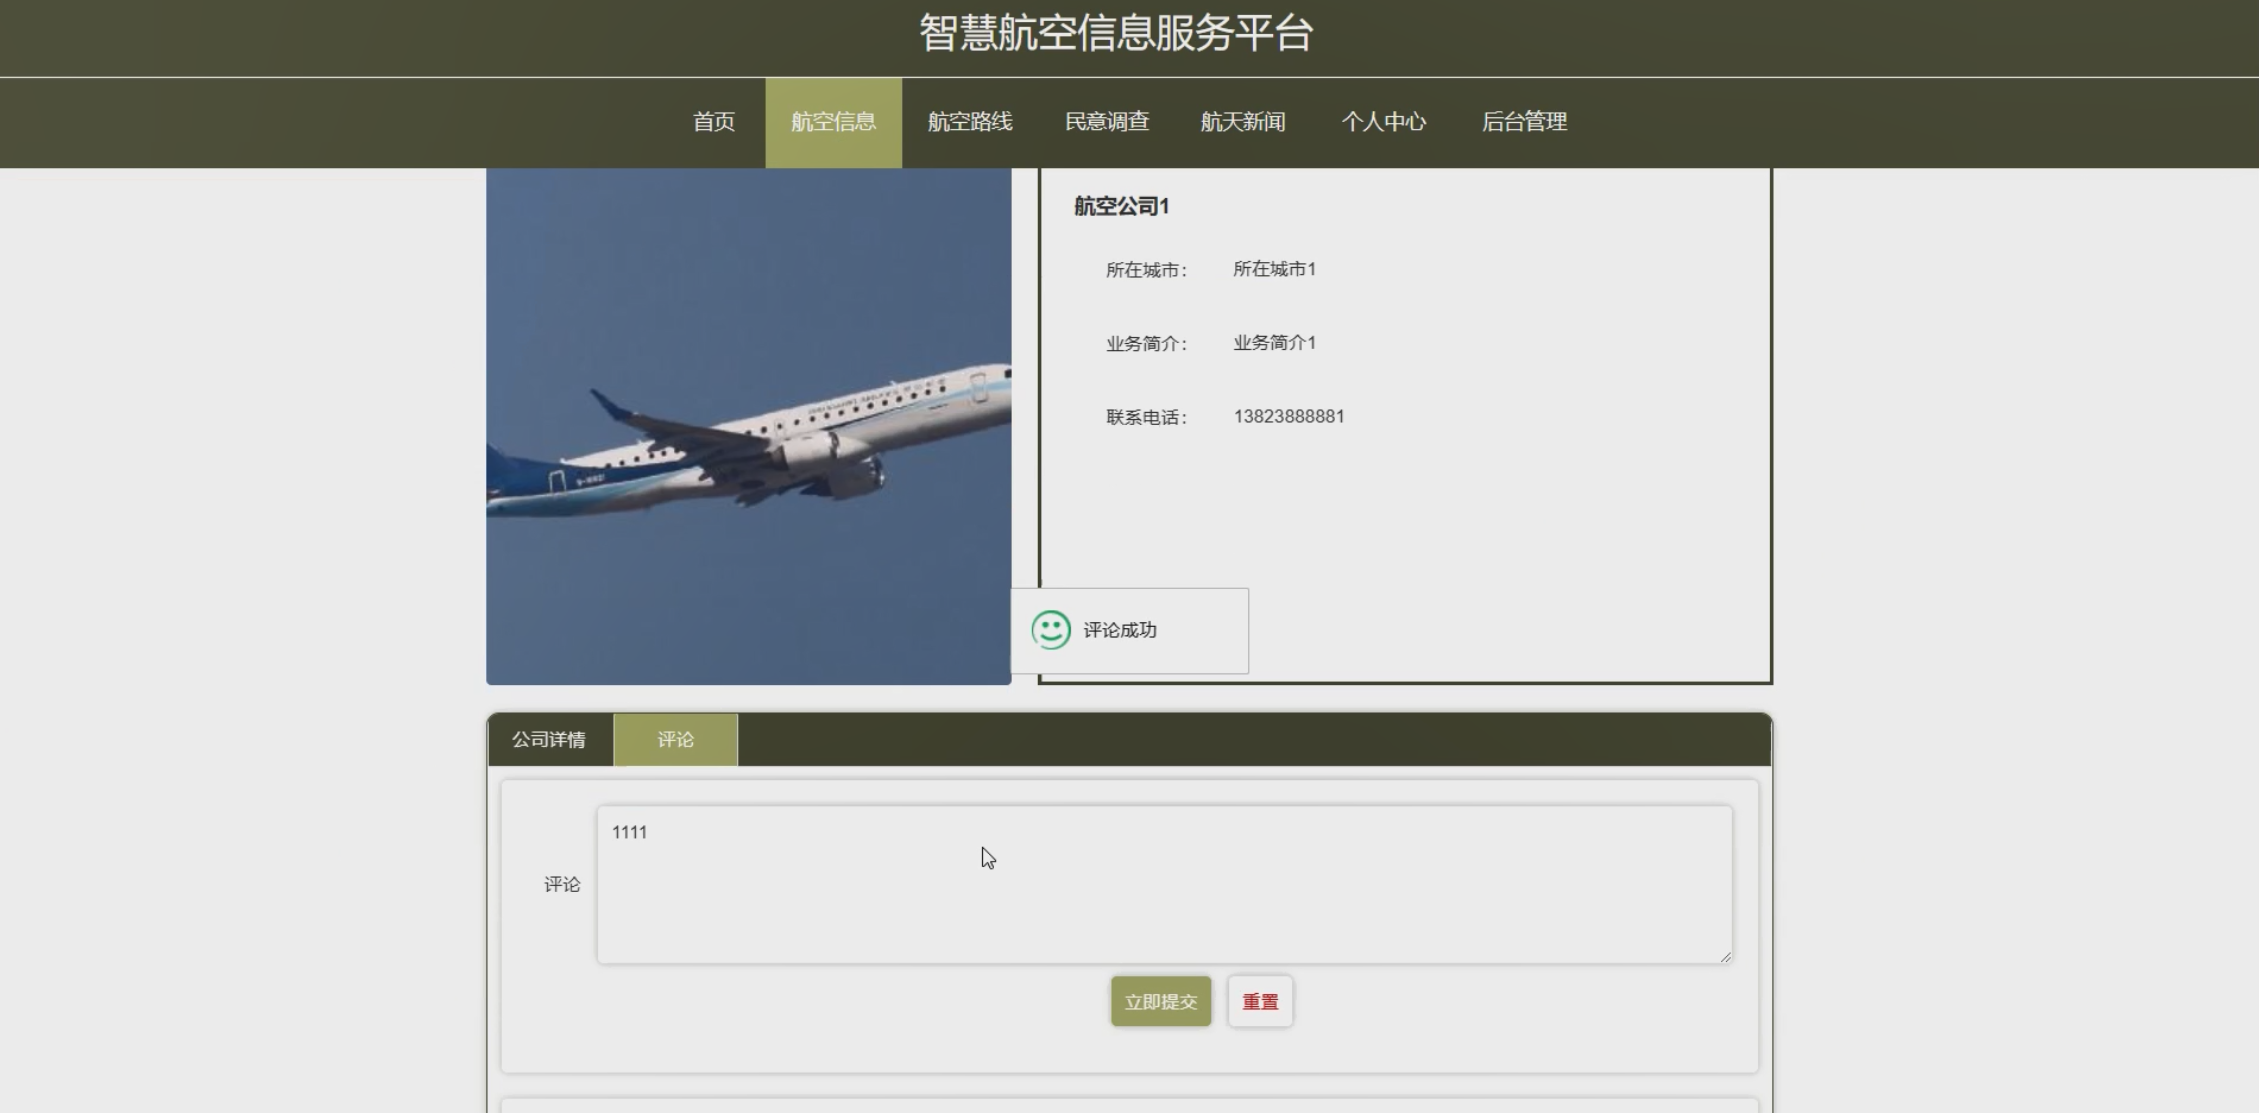Open the 首页 navigation item
This screenshot has width=2259, height=1113.
pyautogui.click(x=713, y=122)
